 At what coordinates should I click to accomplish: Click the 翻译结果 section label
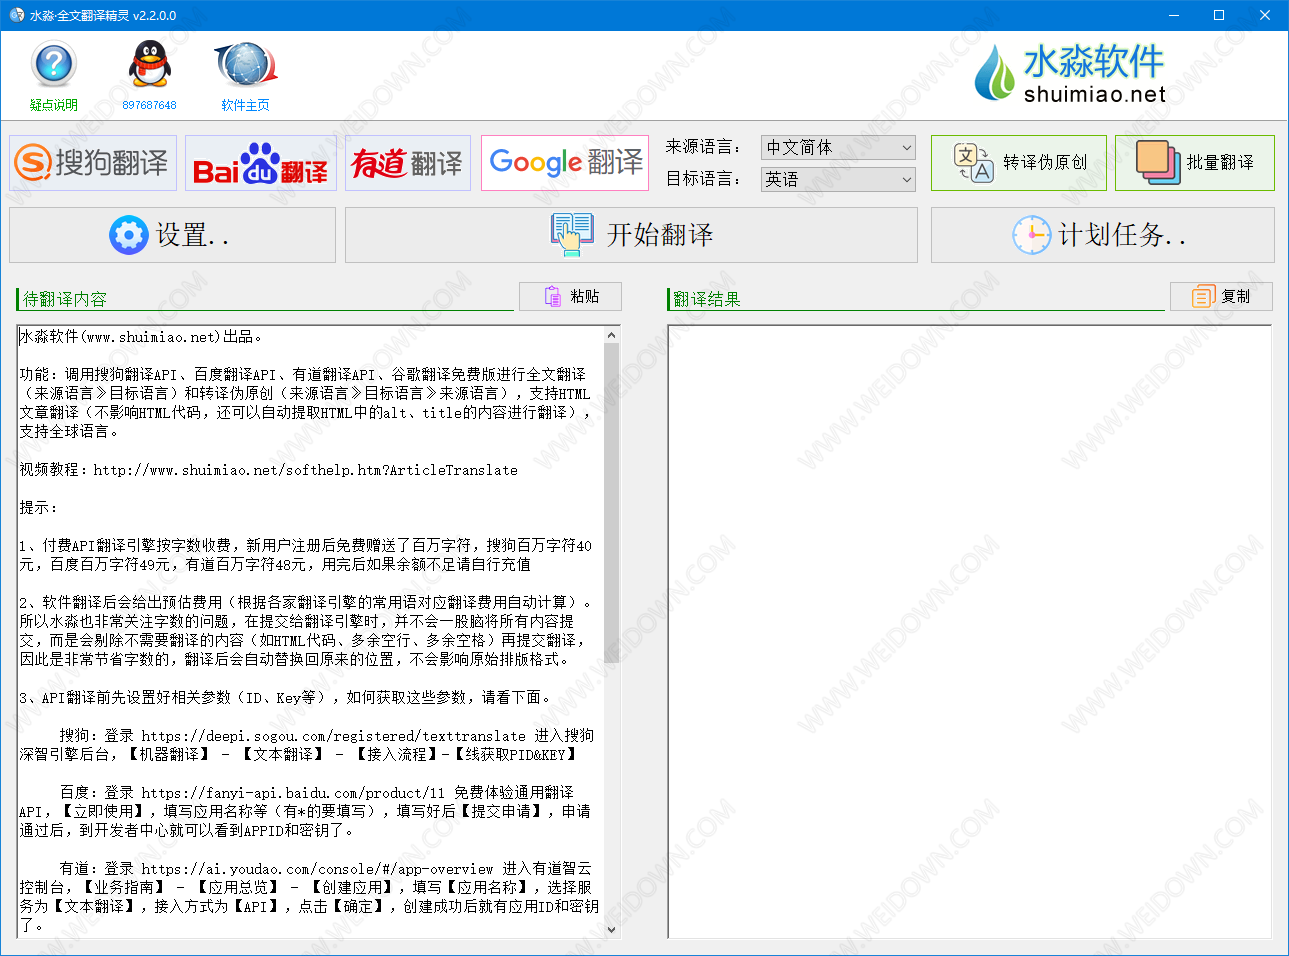[x=707, y=299]
